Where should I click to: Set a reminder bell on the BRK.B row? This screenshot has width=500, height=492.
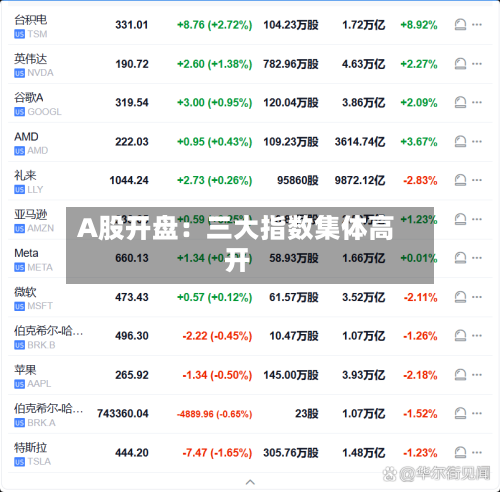(x=460, y=335)
